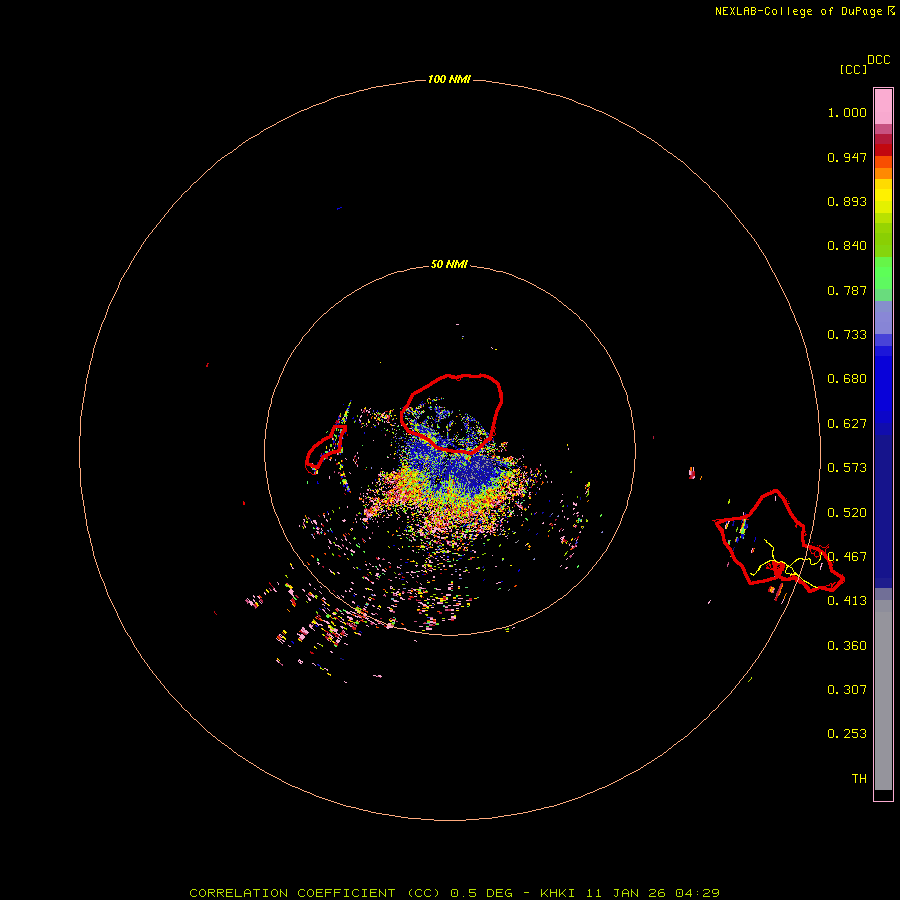Click the 0.733 color scale value

[847, 335]
